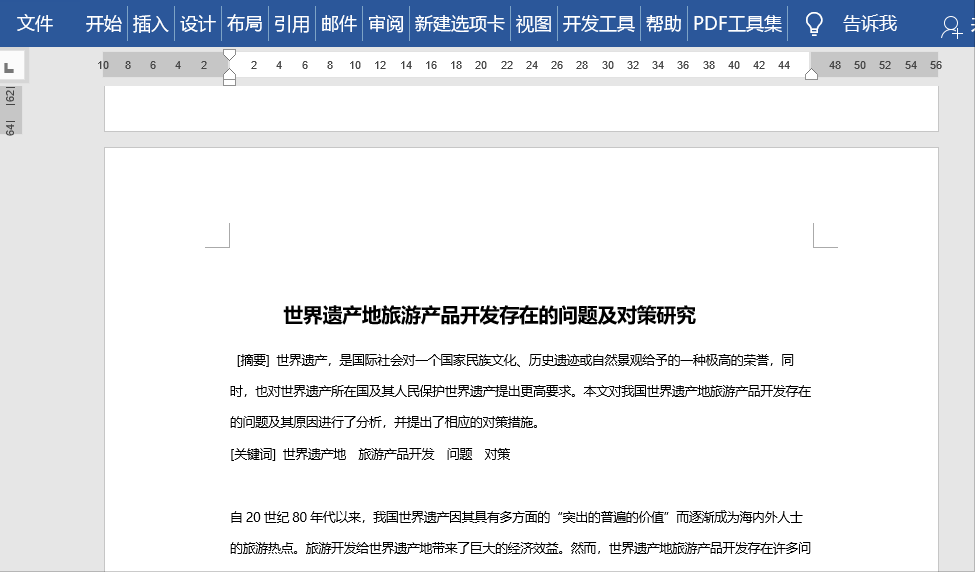Click the ruler mark 20 on horizontal ruler
The height and width of the screenshot is (572, 975).
[481, 65]
